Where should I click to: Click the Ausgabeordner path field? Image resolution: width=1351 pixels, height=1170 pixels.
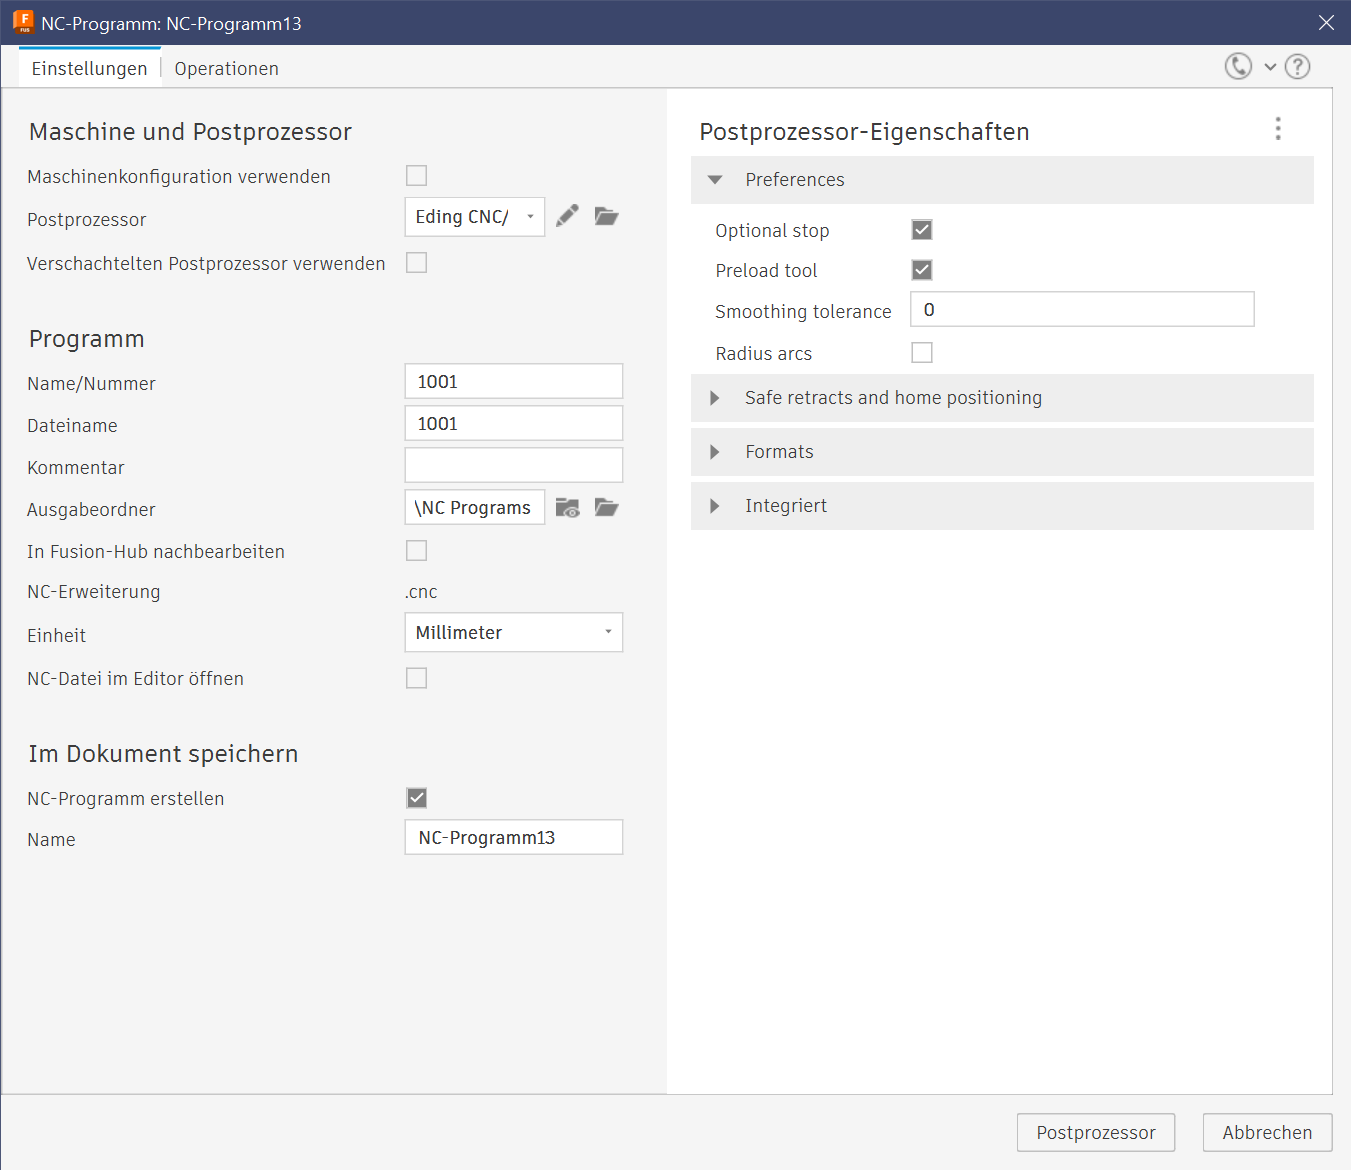pyautogui.click(x=475, y=507)
